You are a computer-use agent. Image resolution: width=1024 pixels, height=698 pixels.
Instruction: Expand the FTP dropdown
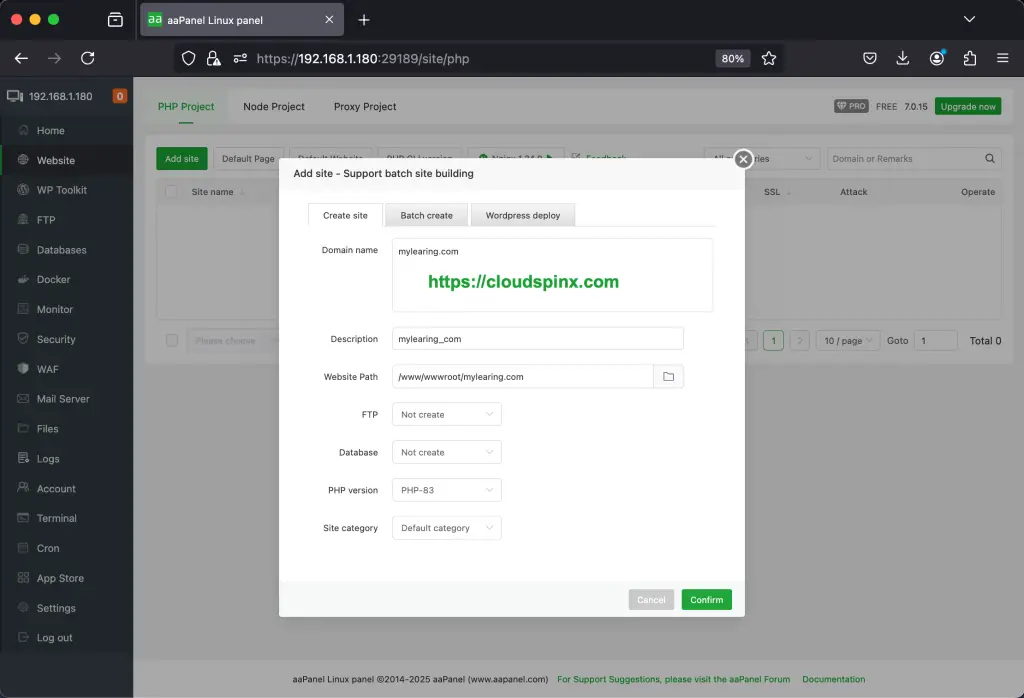447,415
